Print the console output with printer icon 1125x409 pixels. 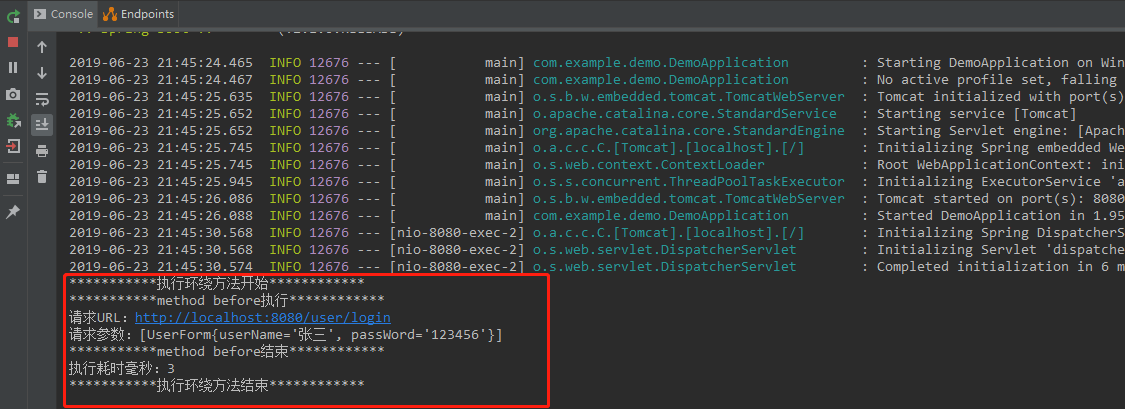tap(42, 150)
